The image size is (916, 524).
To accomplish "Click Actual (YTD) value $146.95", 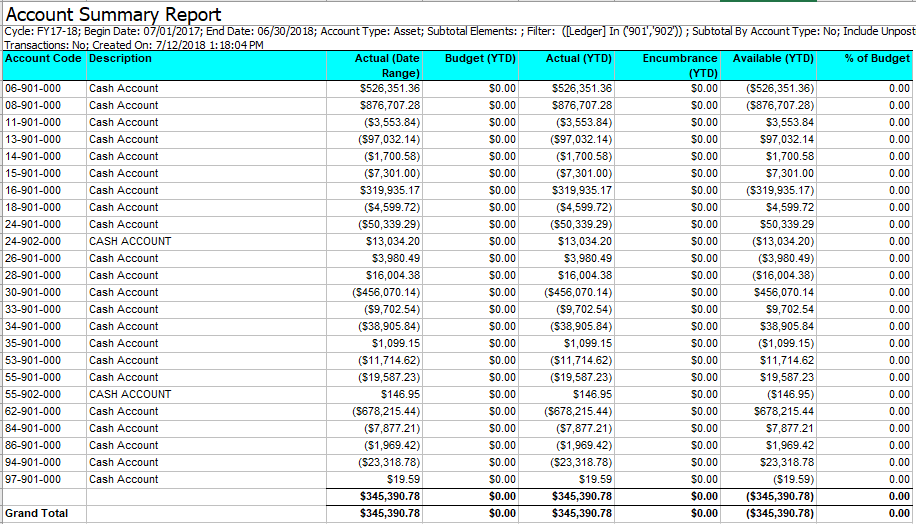I will click(592, 394).
